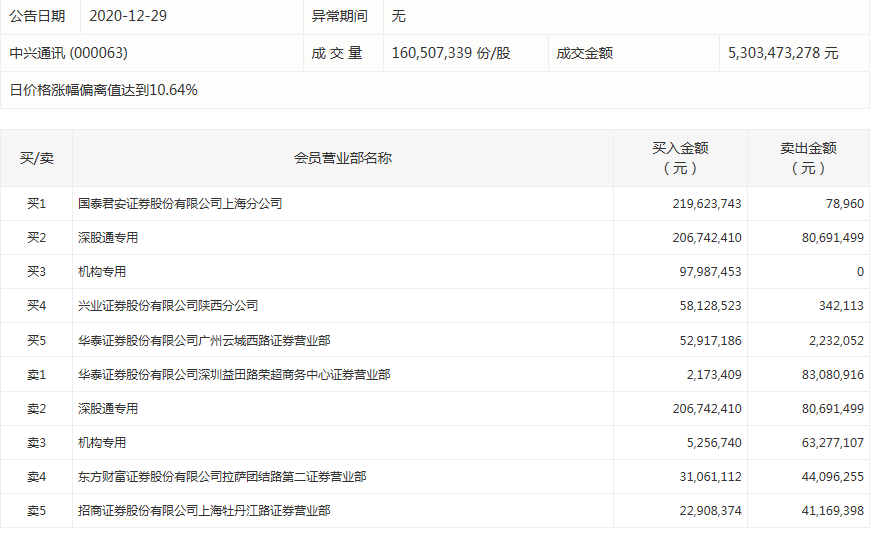Click the 成交量 label
The width and height of the screenshot is (871, 533).
pyautogui.click(x=337, y=53)
